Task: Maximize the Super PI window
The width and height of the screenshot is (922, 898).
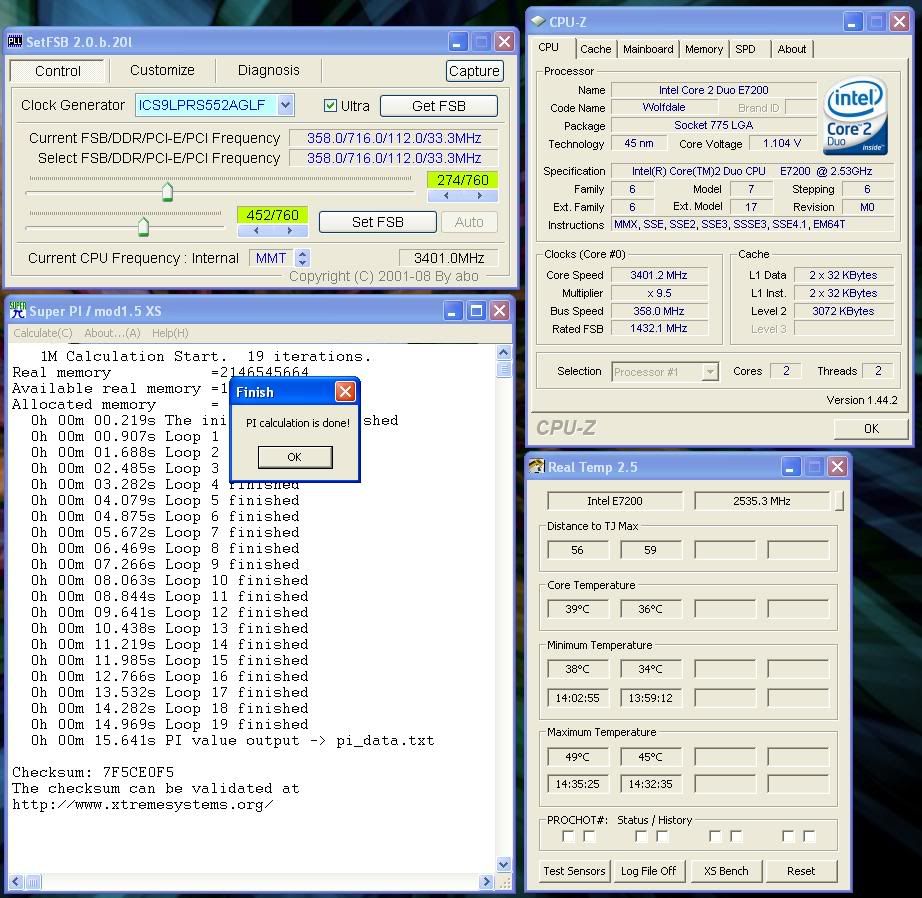Action: [476, 311]
